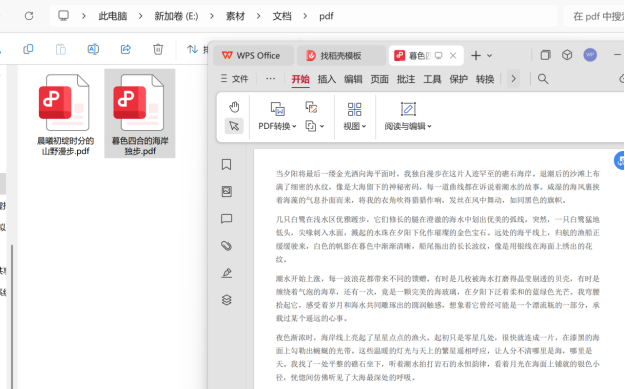
Task: Switch to the 开始 ribbon tab
Action: (x=301, y=79)
